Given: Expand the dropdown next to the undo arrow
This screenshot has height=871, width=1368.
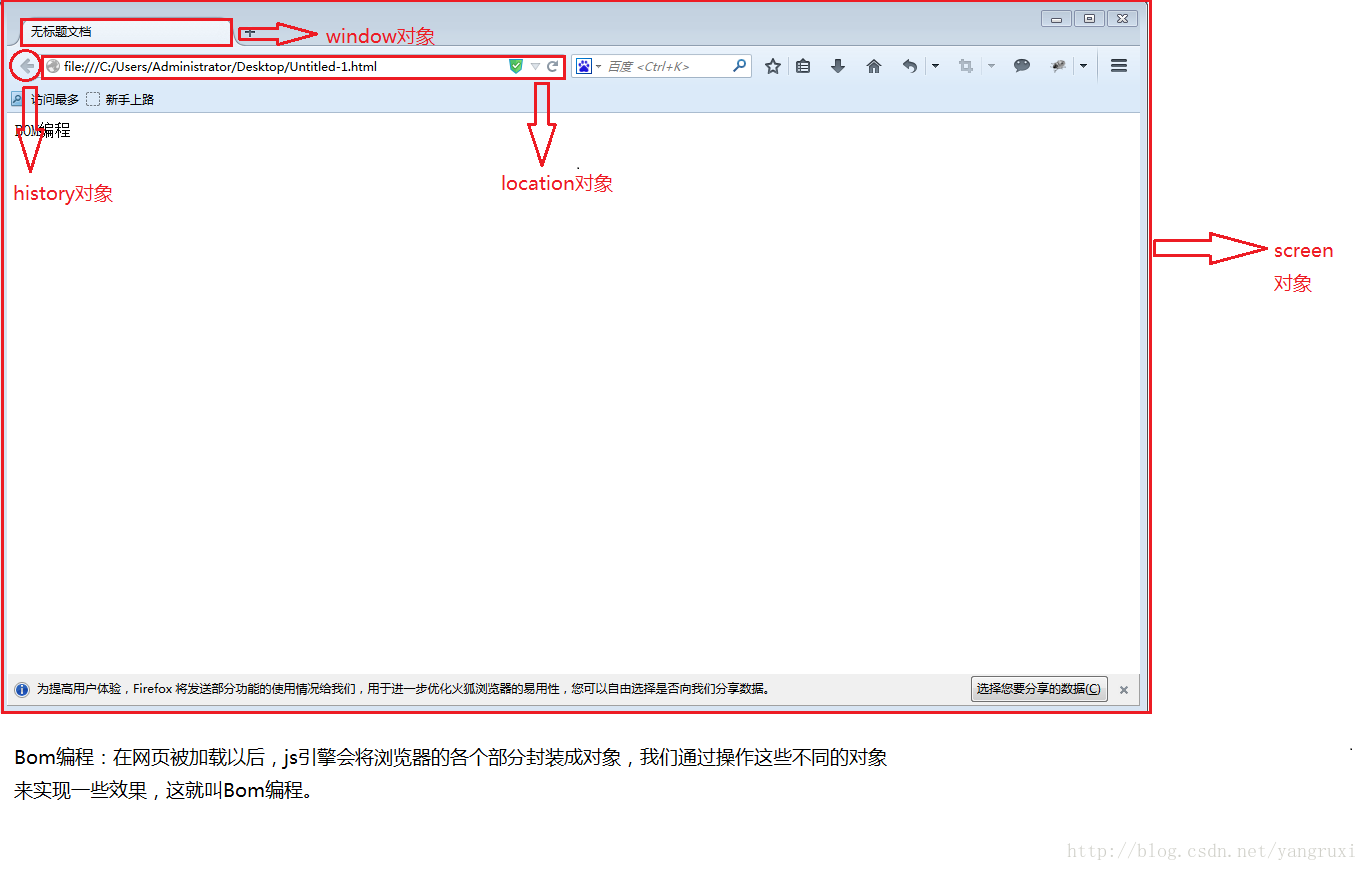Looking at the screenshot, I should [935, 67].
